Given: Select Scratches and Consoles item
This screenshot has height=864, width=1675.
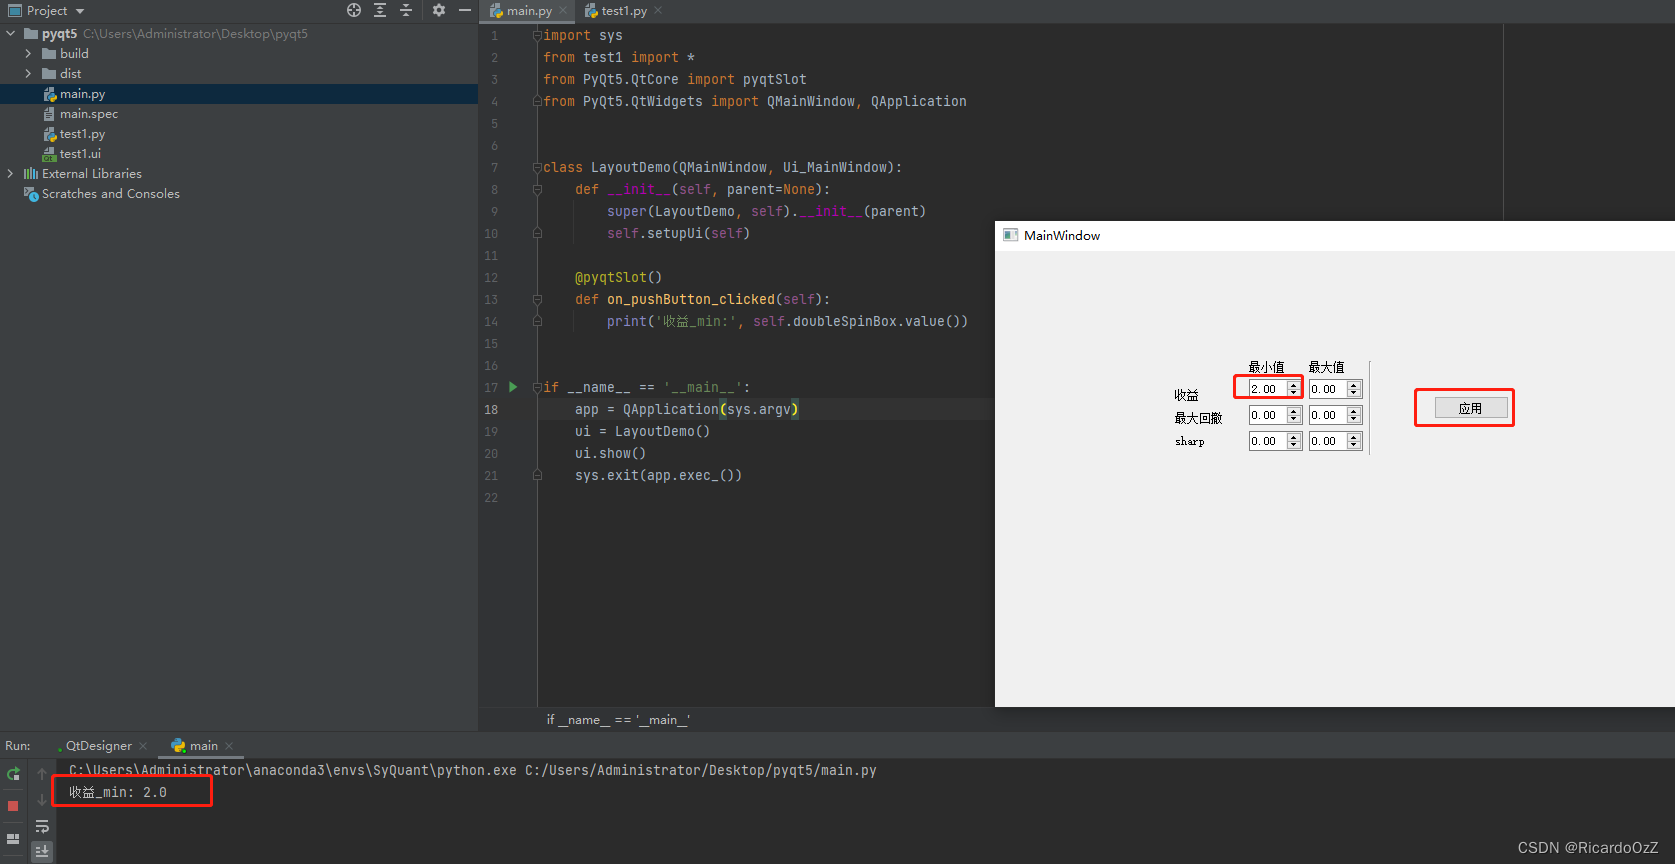Looking at the screenshot, I should pos(239,194).
